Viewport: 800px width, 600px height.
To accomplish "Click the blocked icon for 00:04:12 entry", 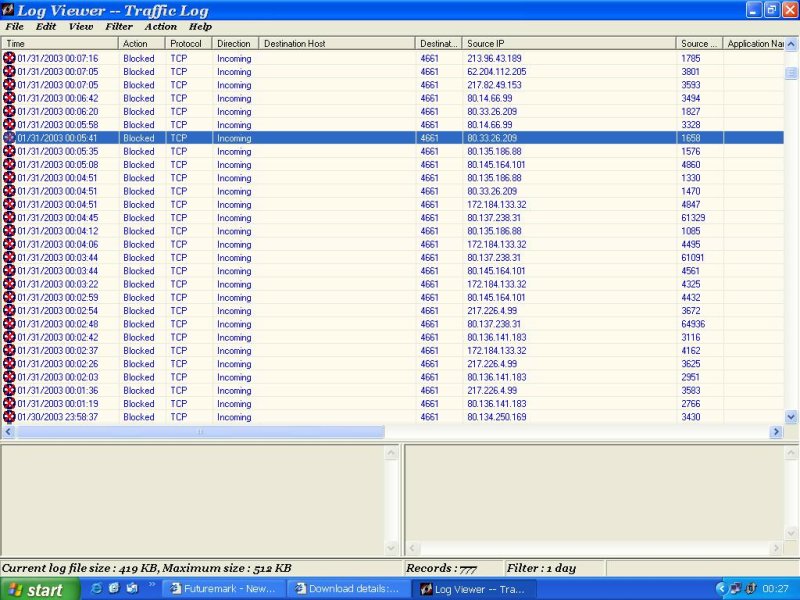I will (x=9, y=230).
